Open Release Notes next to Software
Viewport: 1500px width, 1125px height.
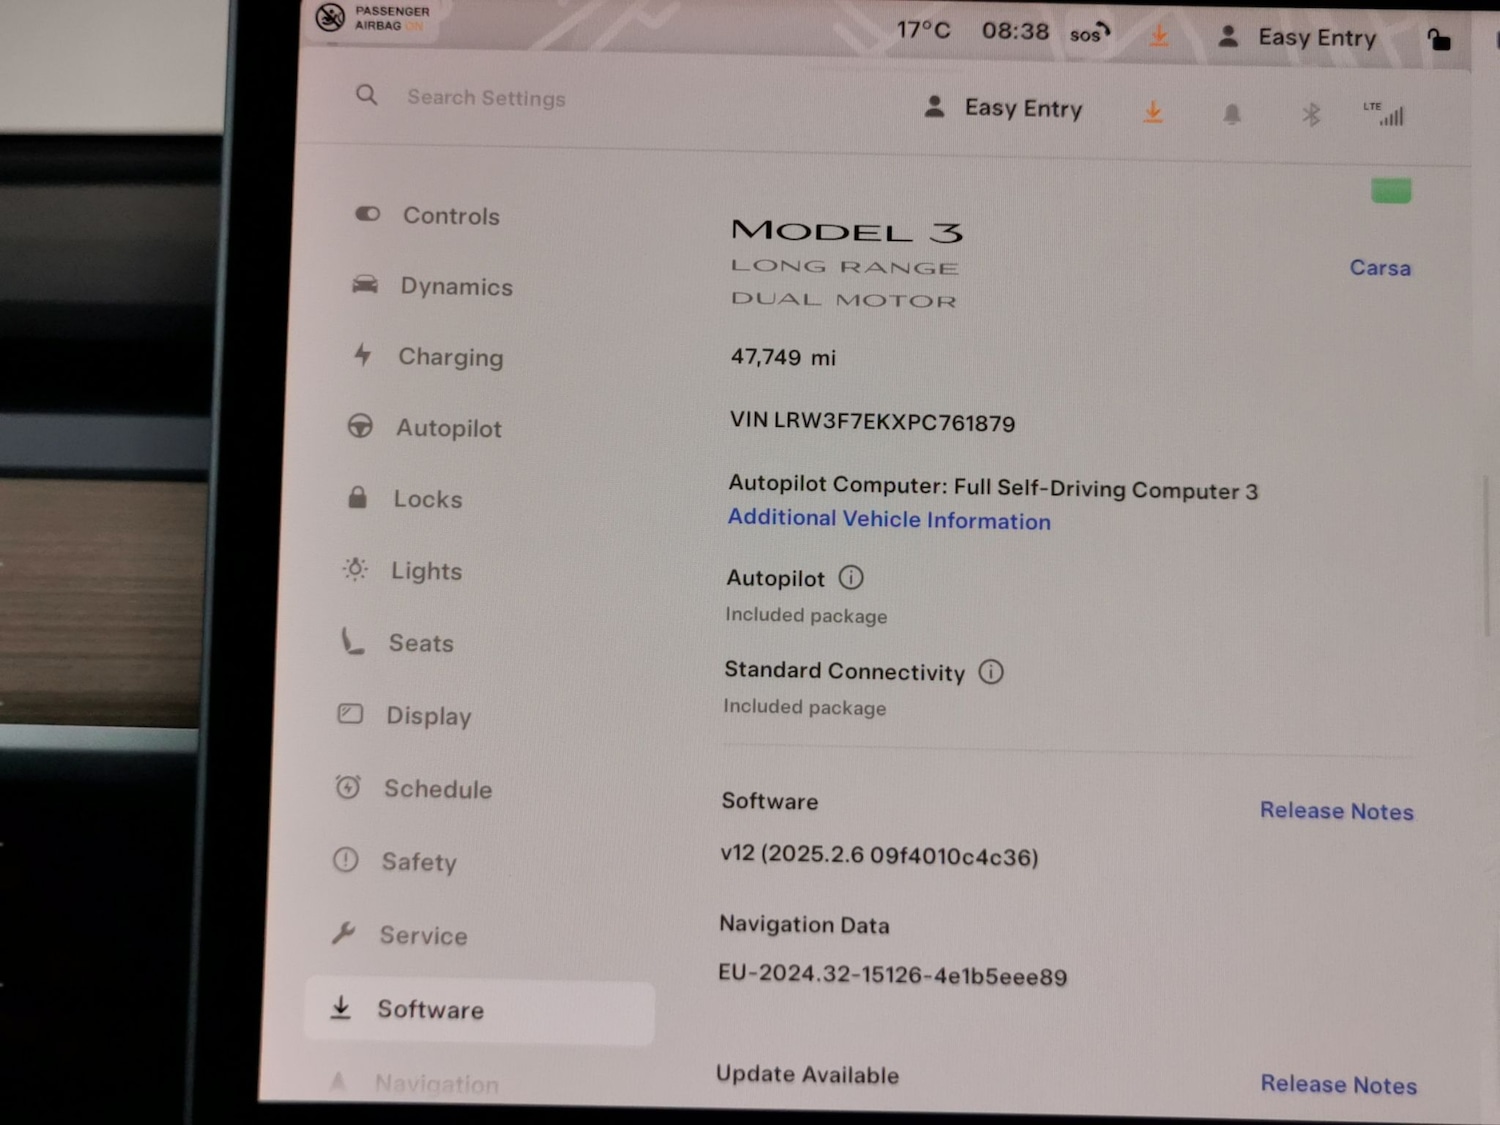tap(1337, 811)
